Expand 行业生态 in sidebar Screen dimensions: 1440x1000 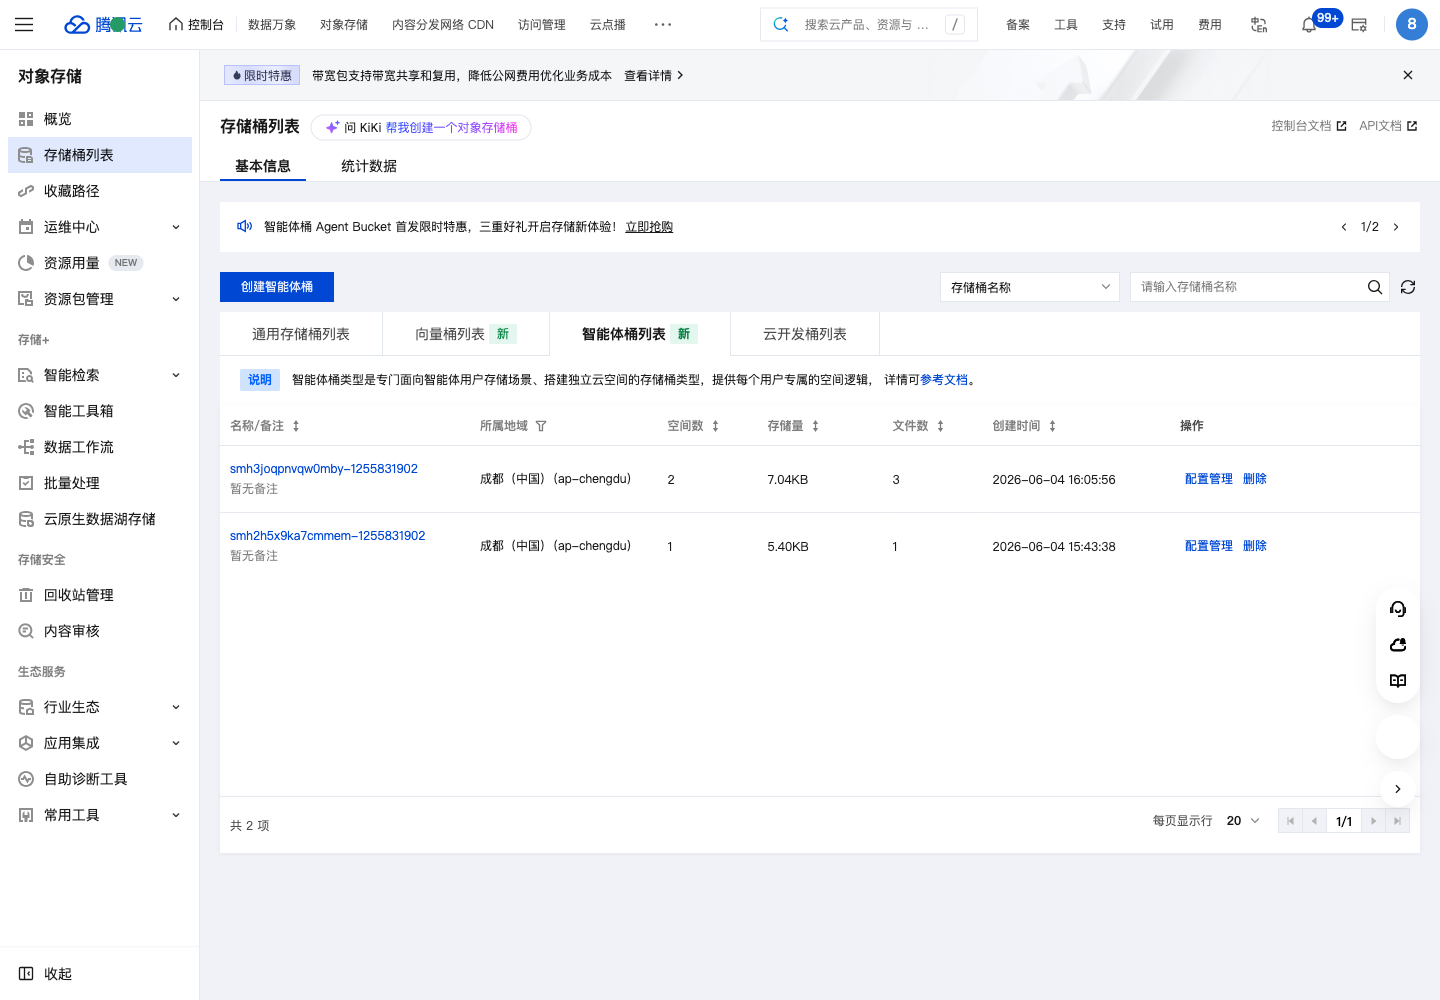pos(176,707)
